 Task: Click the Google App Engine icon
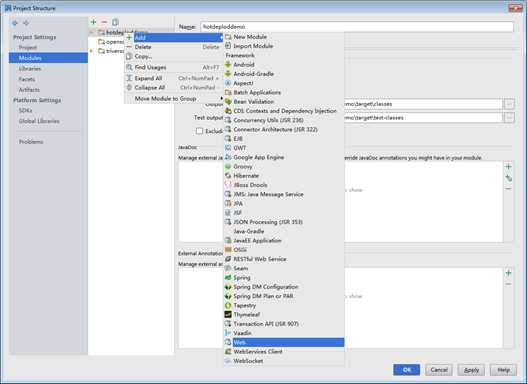(228, 157)
